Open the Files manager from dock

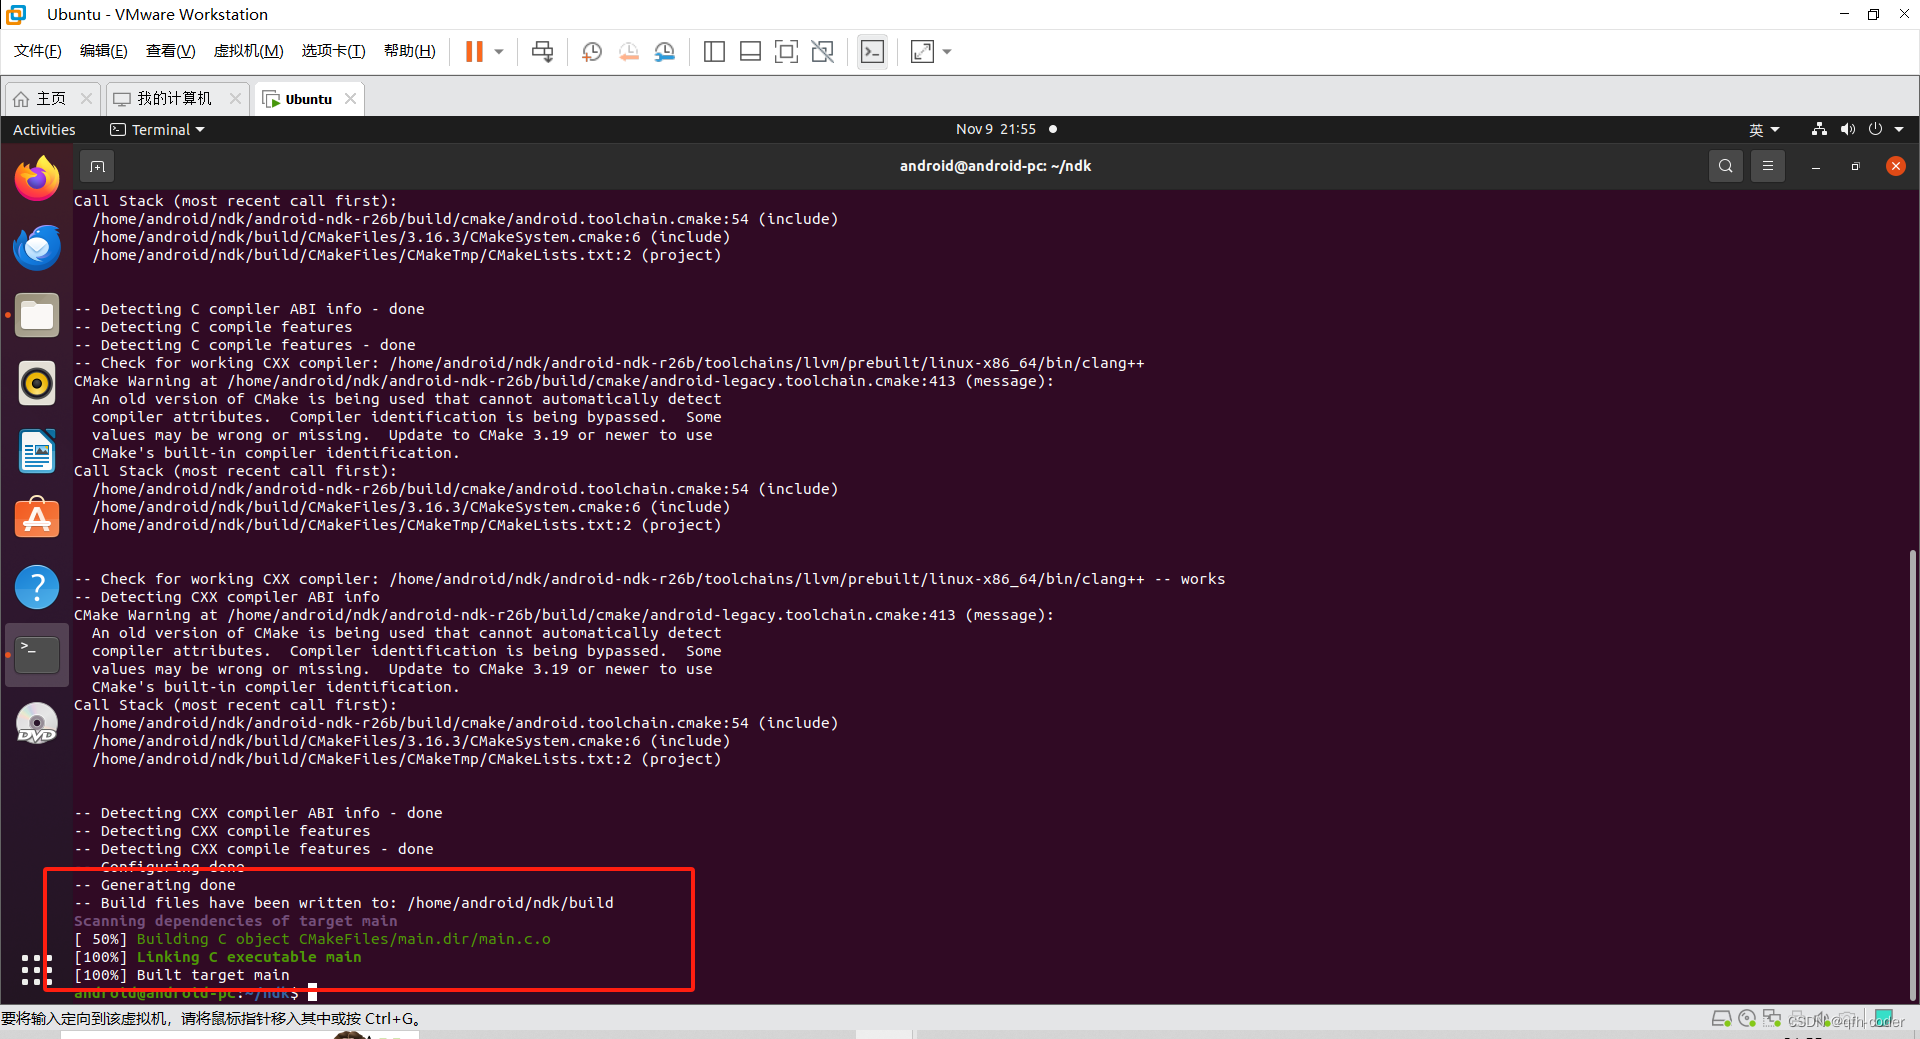(x=37, y=315)
